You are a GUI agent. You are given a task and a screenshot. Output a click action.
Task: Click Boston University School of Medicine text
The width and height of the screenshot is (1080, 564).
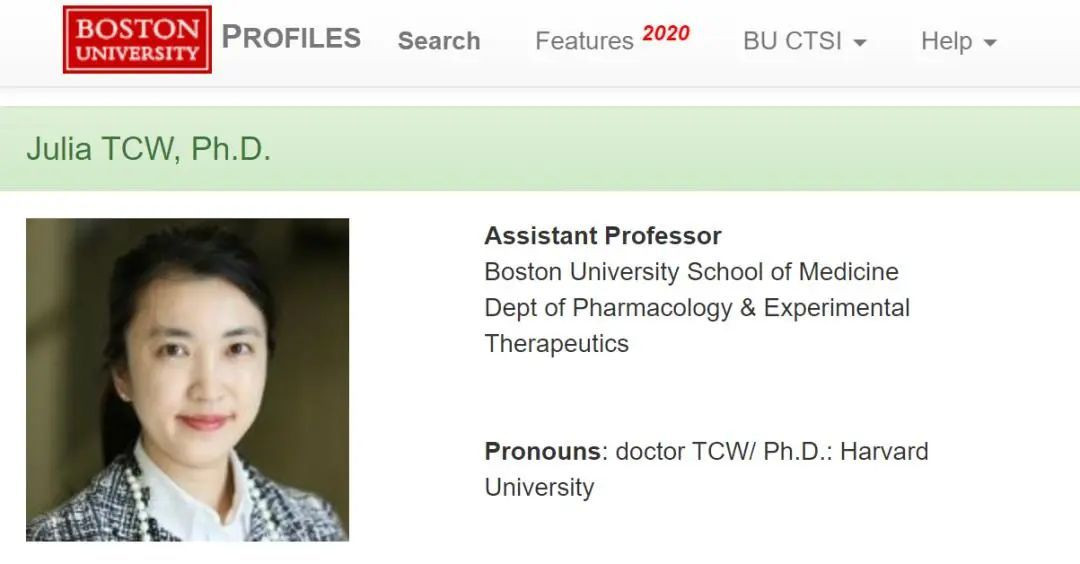(x=691, y=272)
